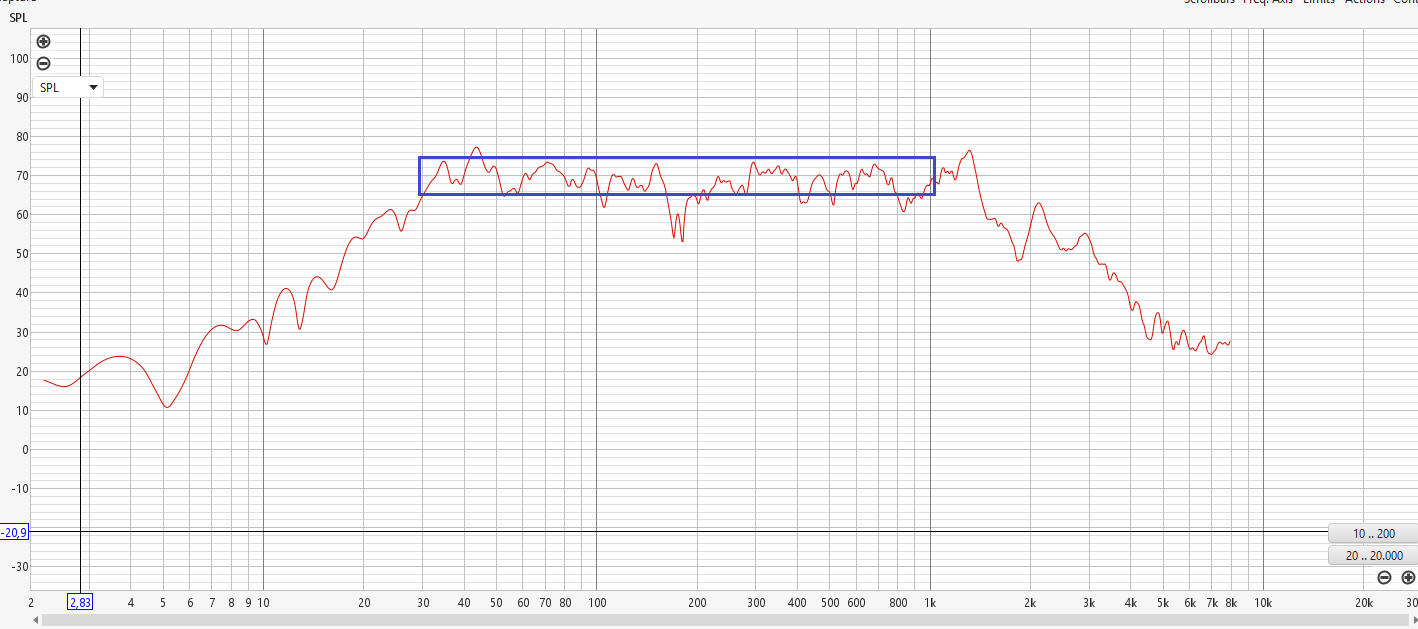Set frequency range with 10 .. 200 button
This screenshot has width=1418, height=629.
[1373, 534]
